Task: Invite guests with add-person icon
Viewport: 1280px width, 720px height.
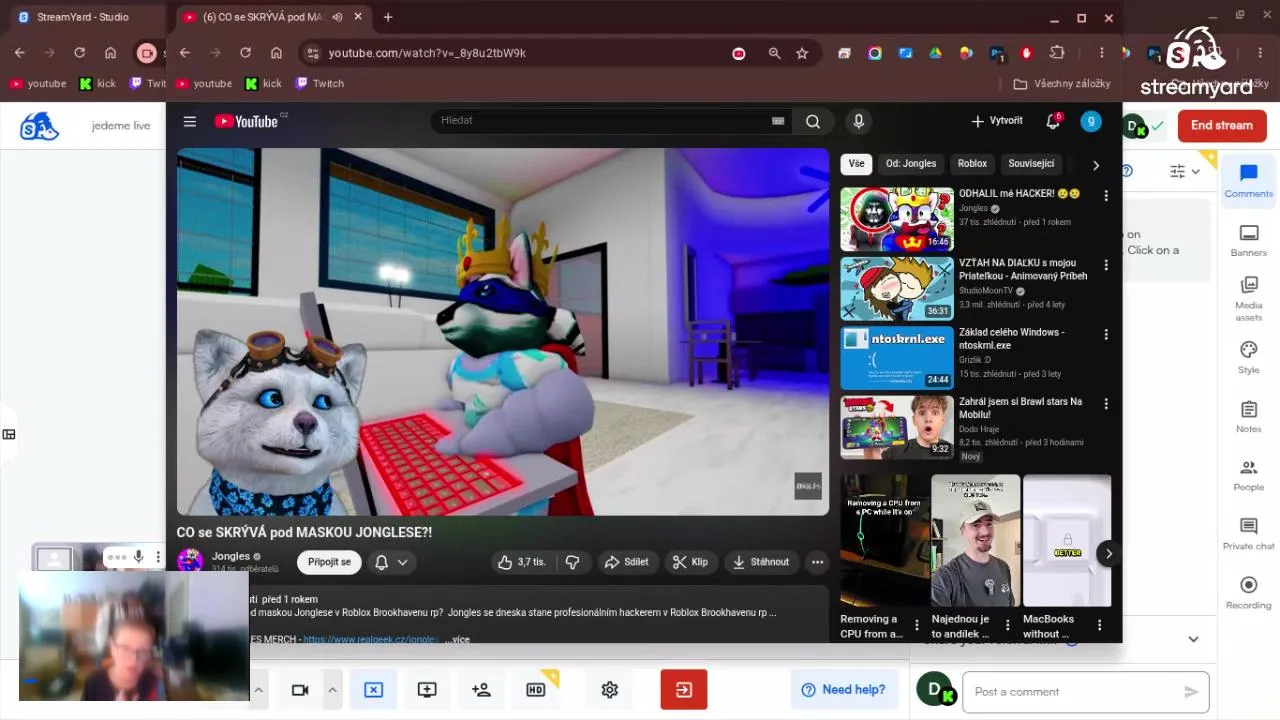Action: click(481, 690)
